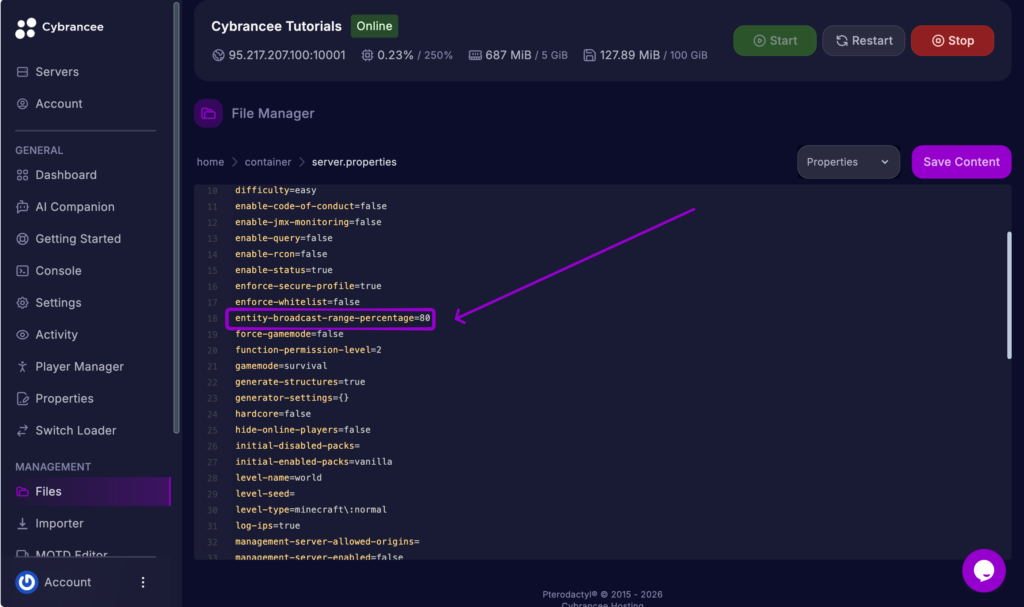Open the Settings page from the sidebar
The width and height of the screenshot is (1024, 607).
[58, 303]
